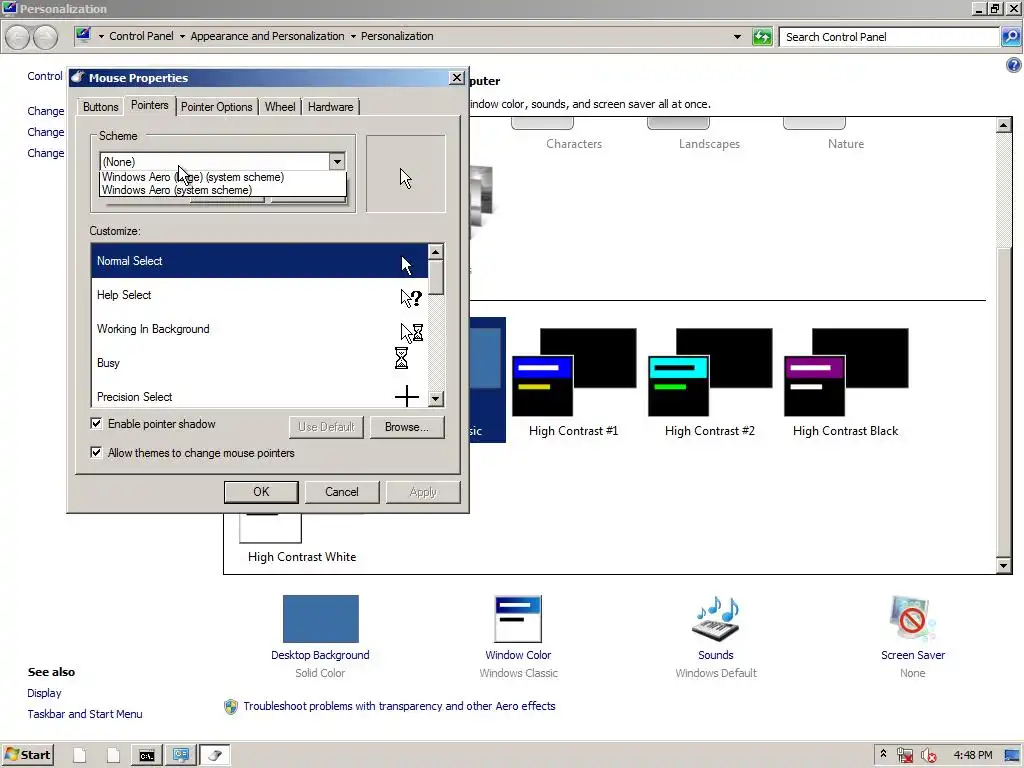1024x768 pixels.
Task: Open the Start menu
Action: click(x=27, y=755)
